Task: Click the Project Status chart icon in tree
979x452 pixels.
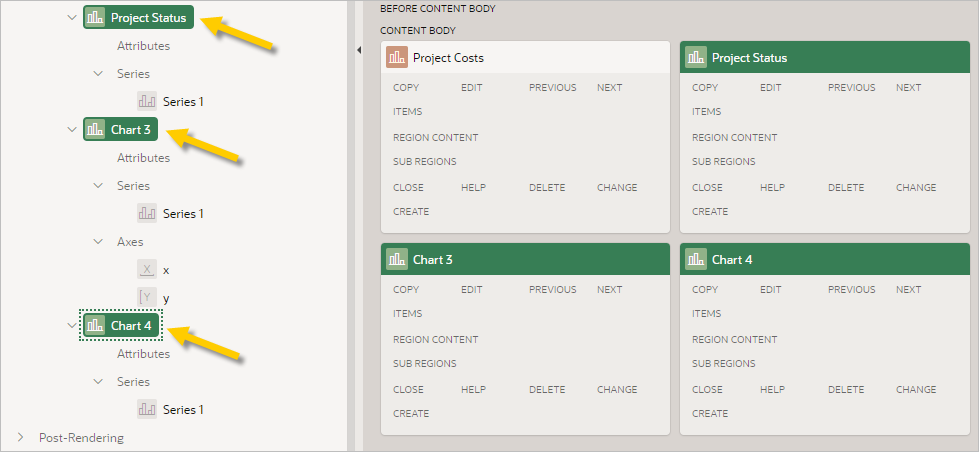Action: (x=96, y=18)
